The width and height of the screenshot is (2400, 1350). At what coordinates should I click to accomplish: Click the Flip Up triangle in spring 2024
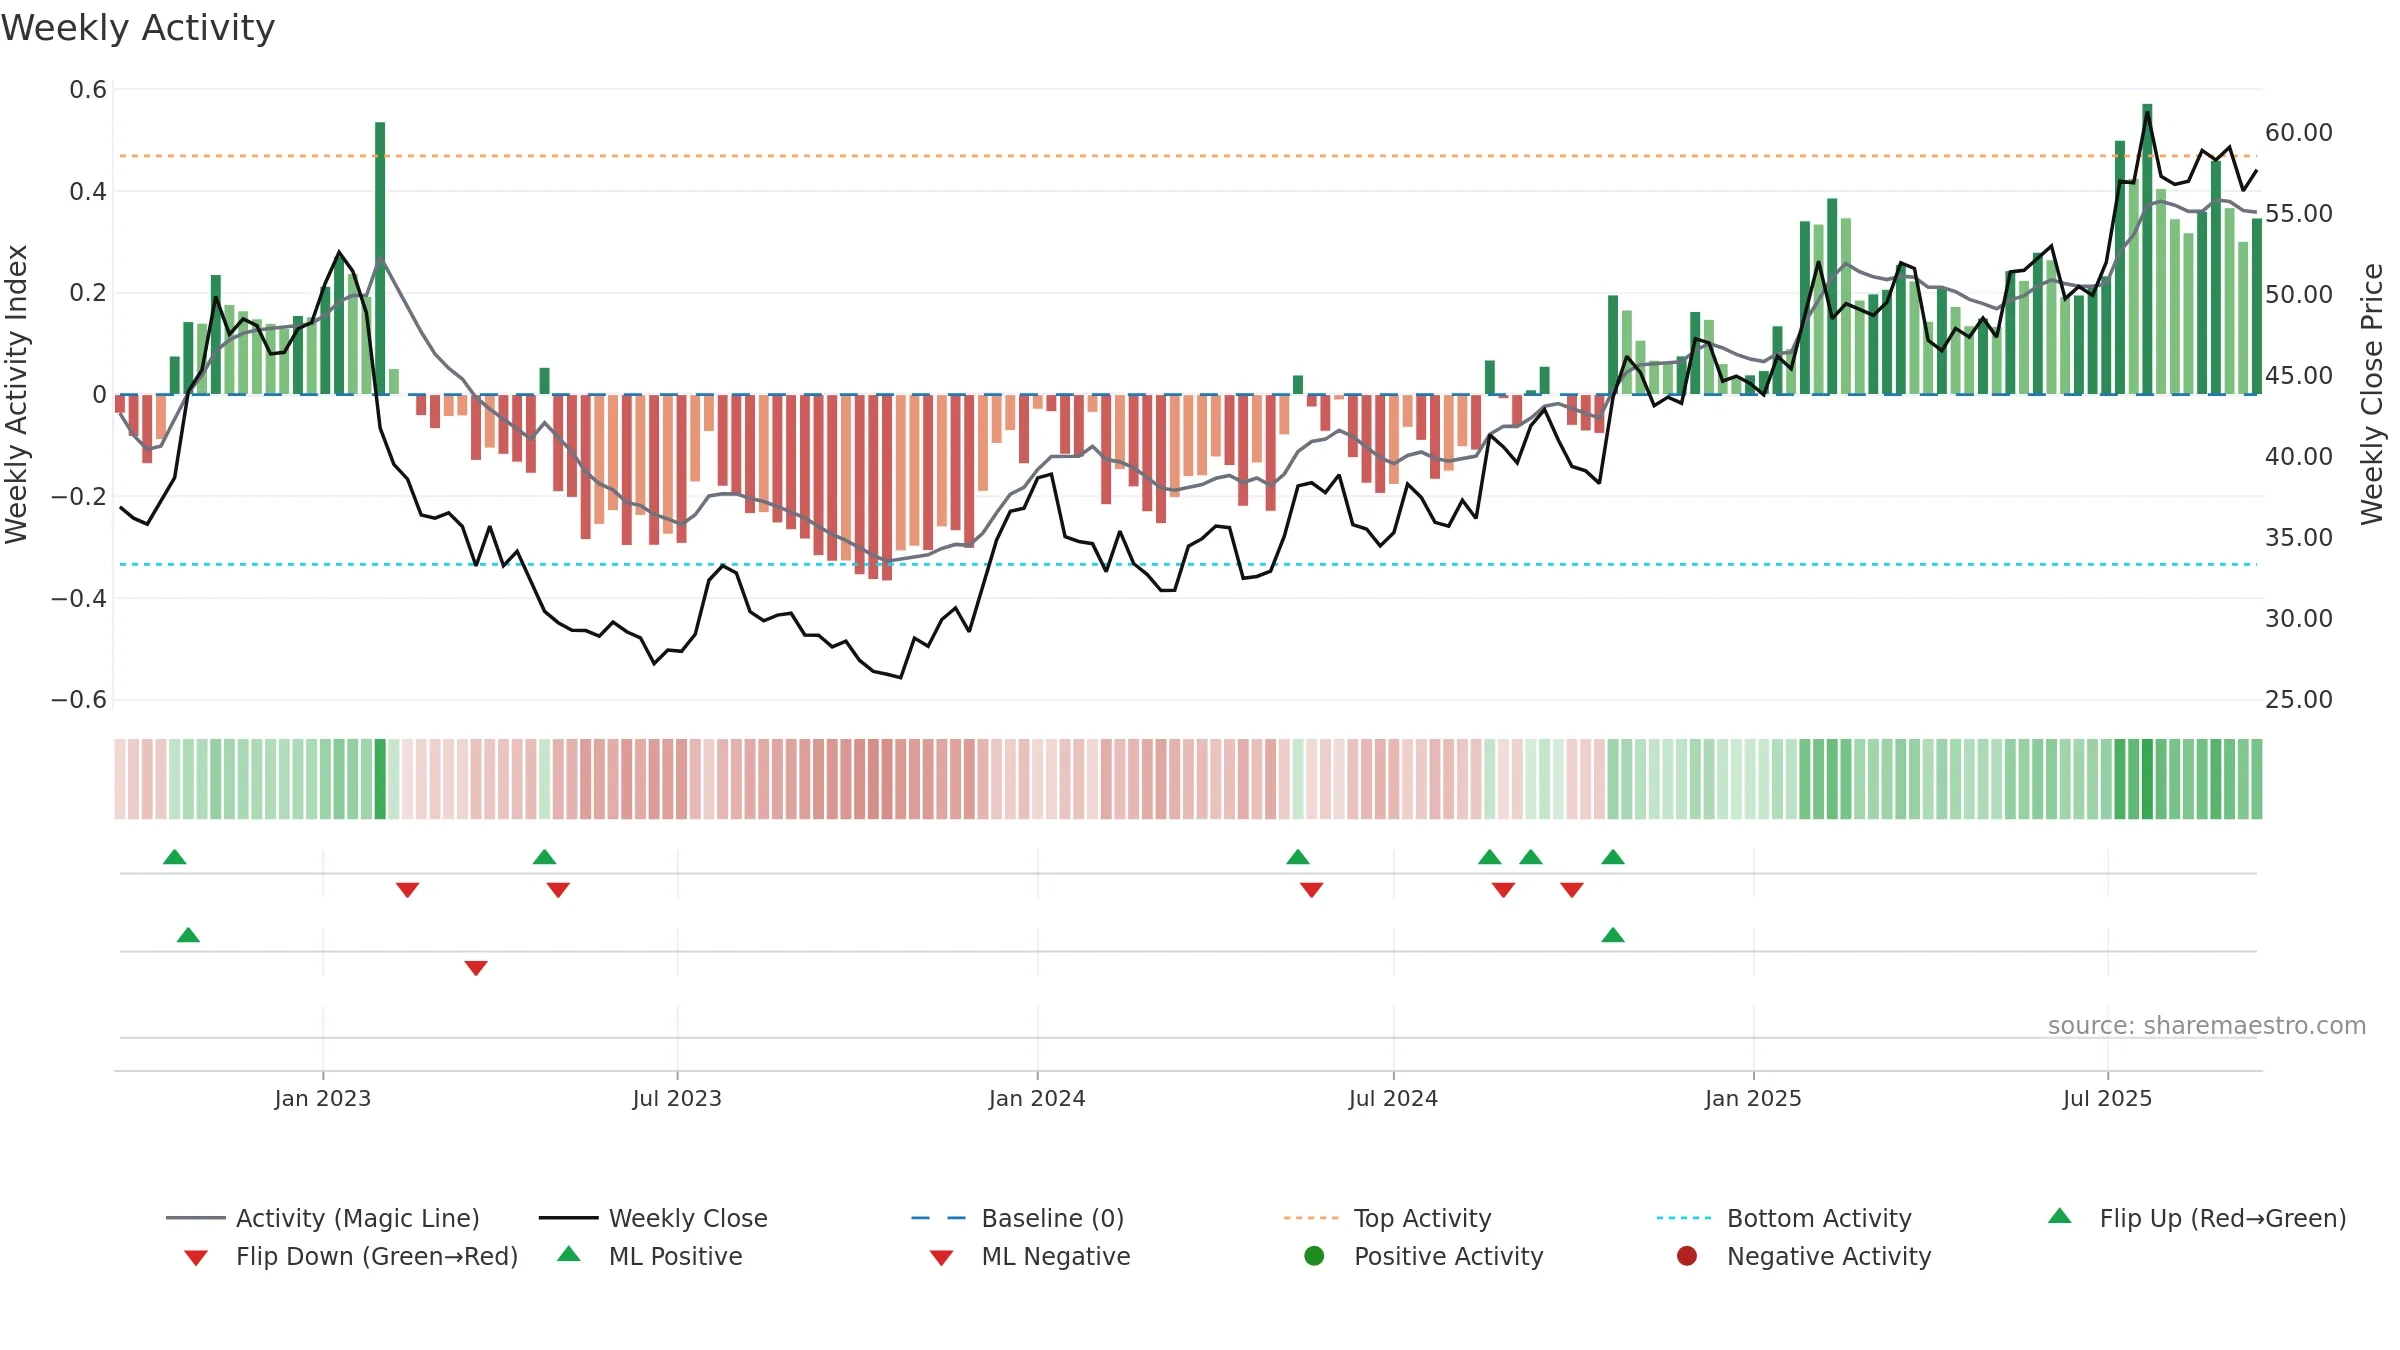1298,857
